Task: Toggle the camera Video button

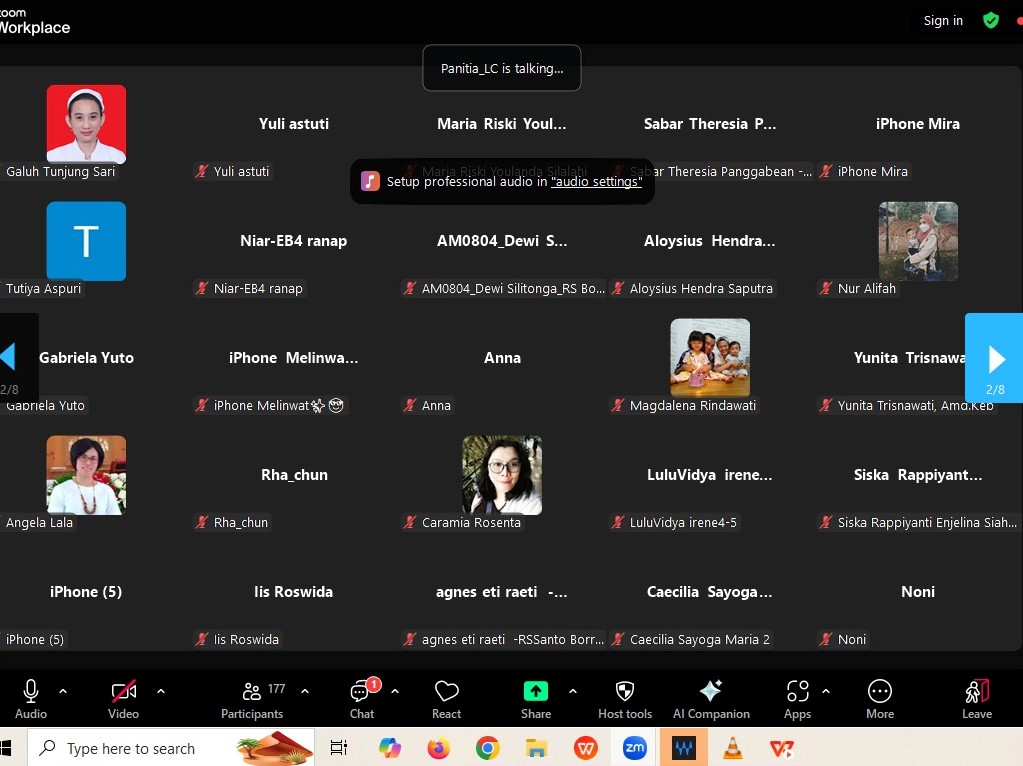Action: pyautogui.click(x=124, y=692)
